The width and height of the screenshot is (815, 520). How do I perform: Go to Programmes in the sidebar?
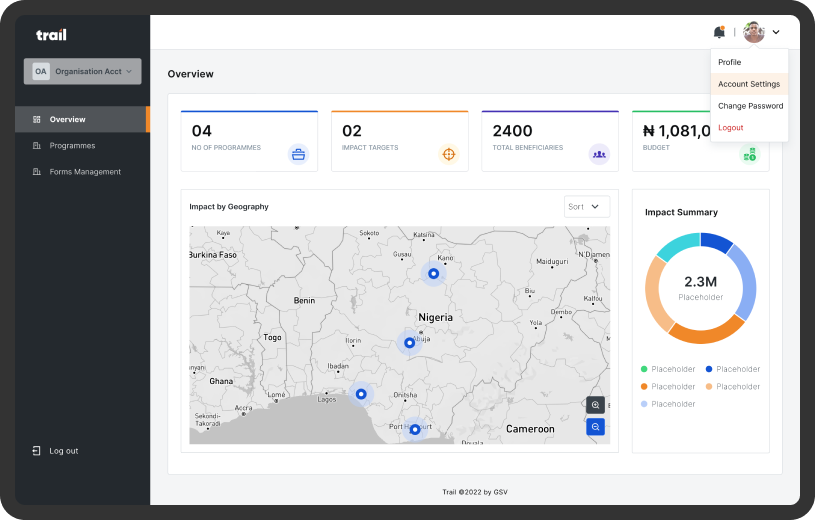(x=72, y=146)
